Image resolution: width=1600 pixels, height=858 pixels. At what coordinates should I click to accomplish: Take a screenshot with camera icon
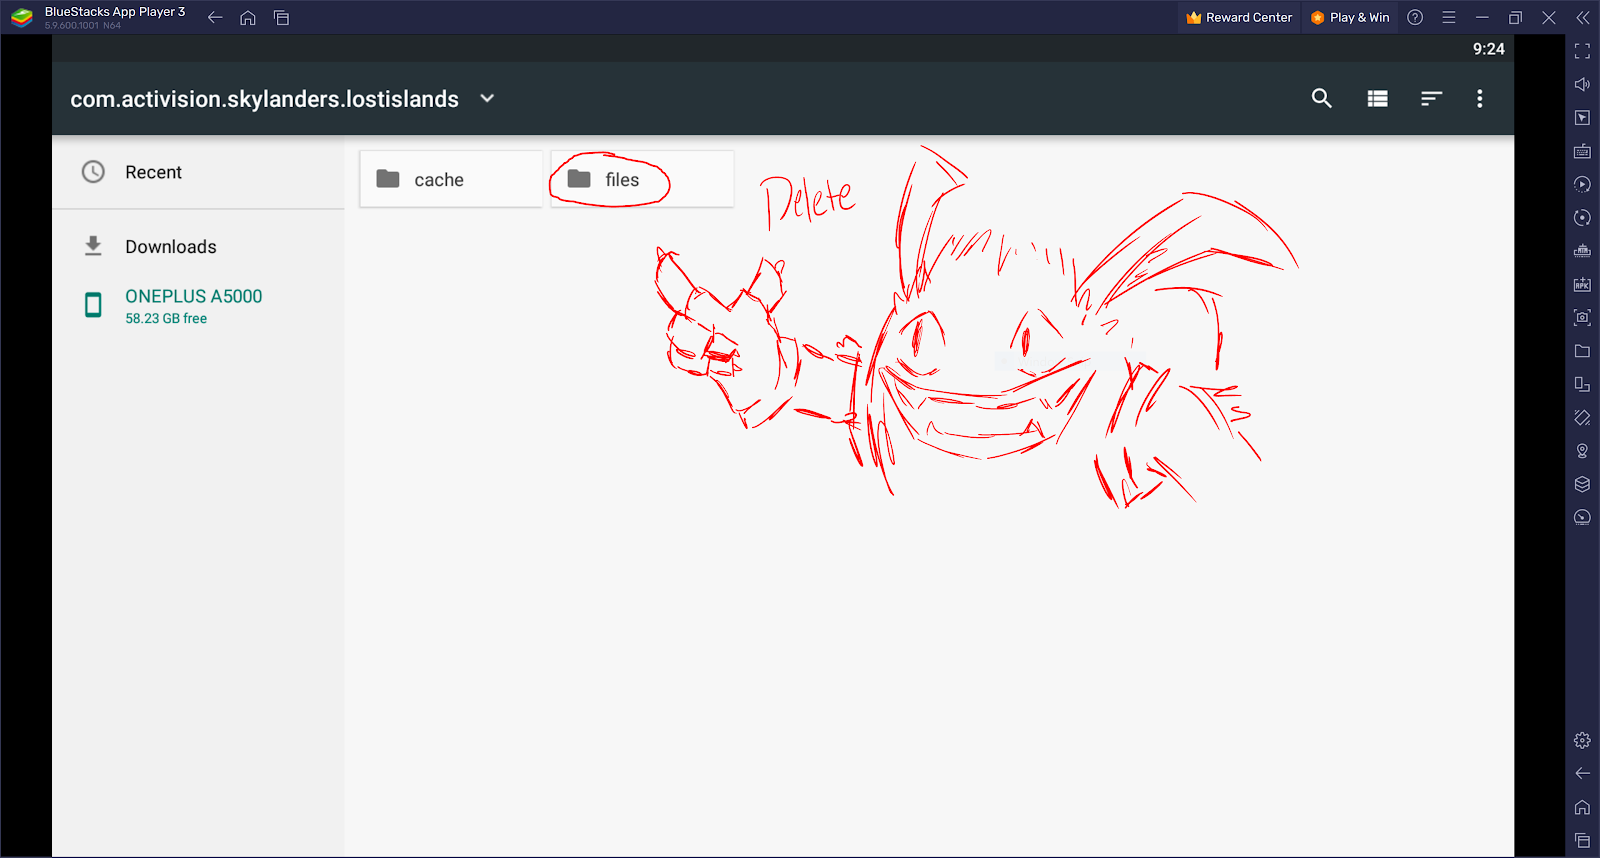pos(1582,317)
